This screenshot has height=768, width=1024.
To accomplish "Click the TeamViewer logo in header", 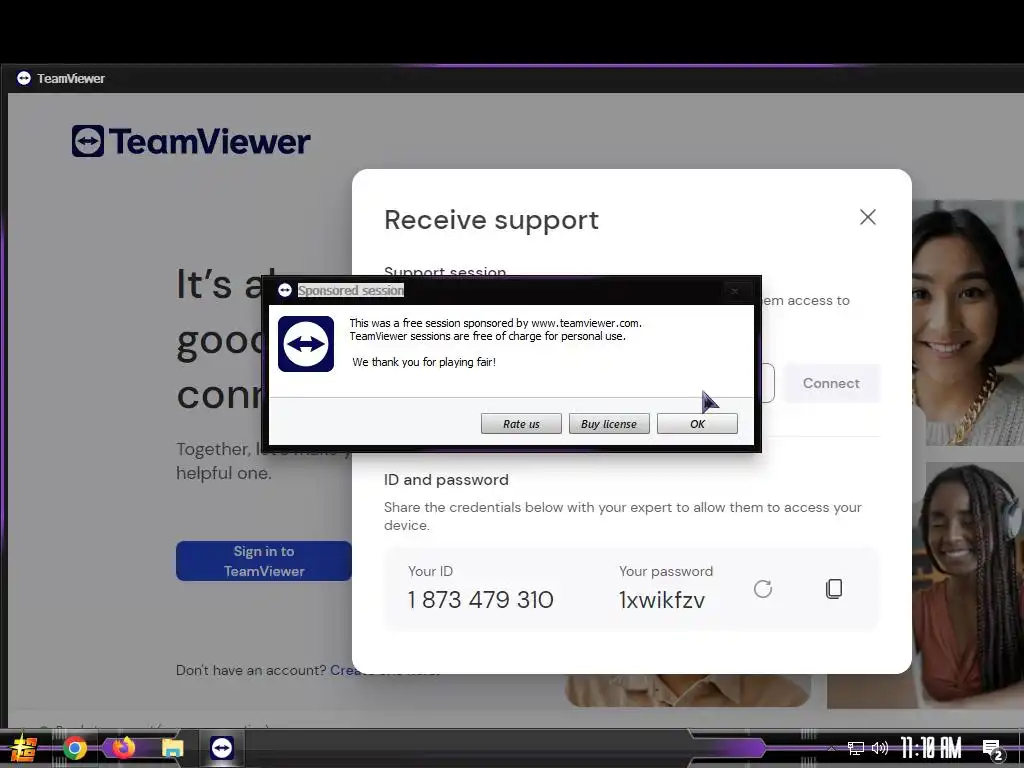I will pos(191,141).
